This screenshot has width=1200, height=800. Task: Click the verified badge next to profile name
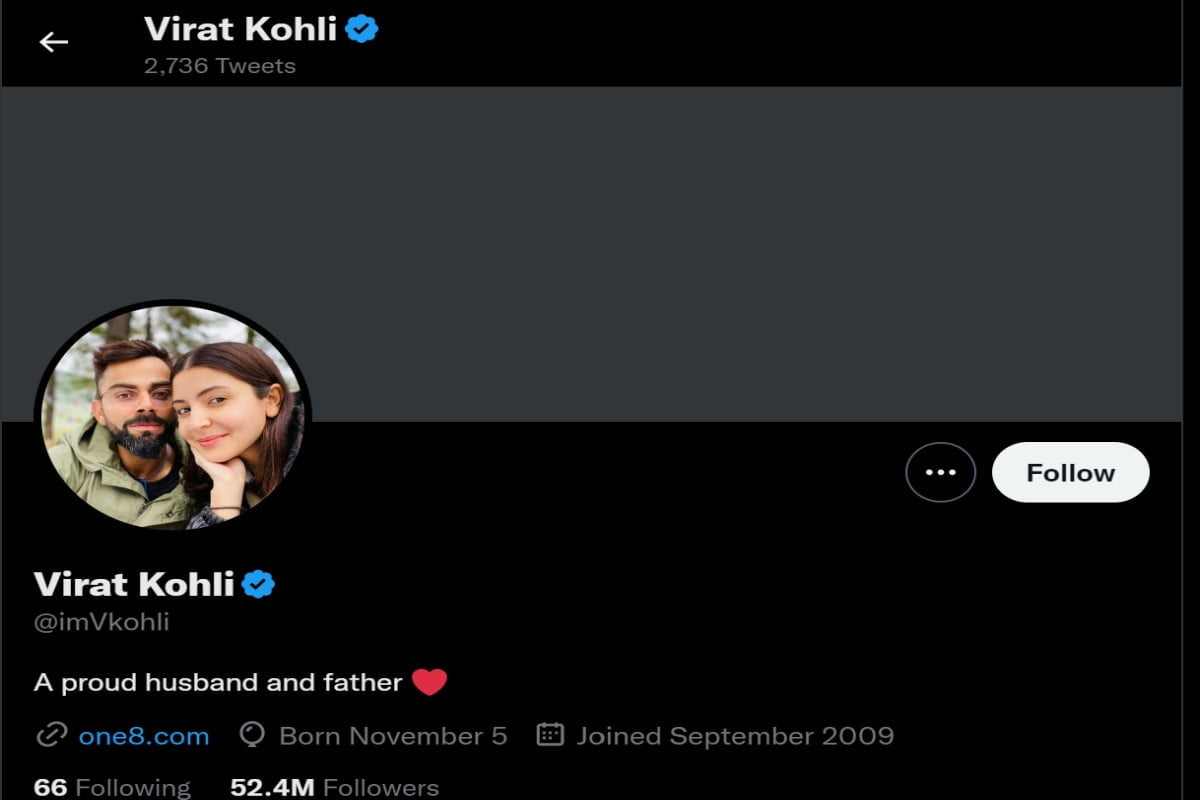click(258, 583)
